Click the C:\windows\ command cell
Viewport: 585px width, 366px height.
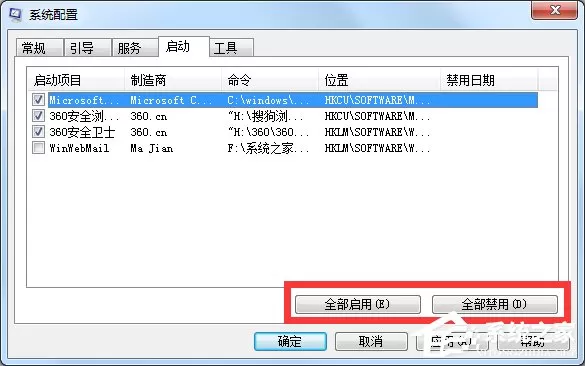click(268, 100)
